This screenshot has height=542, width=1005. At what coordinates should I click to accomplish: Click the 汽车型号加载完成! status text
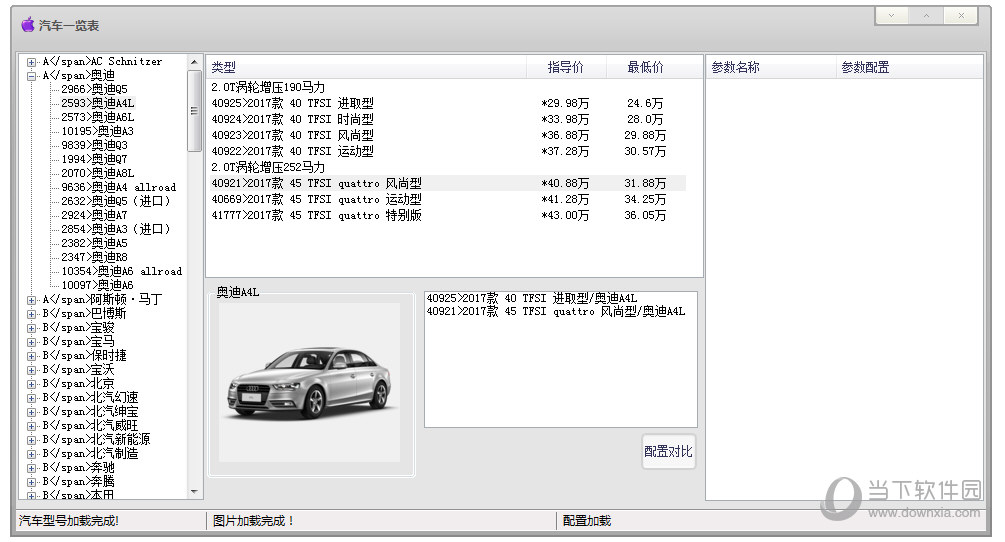tap(69, 521)
